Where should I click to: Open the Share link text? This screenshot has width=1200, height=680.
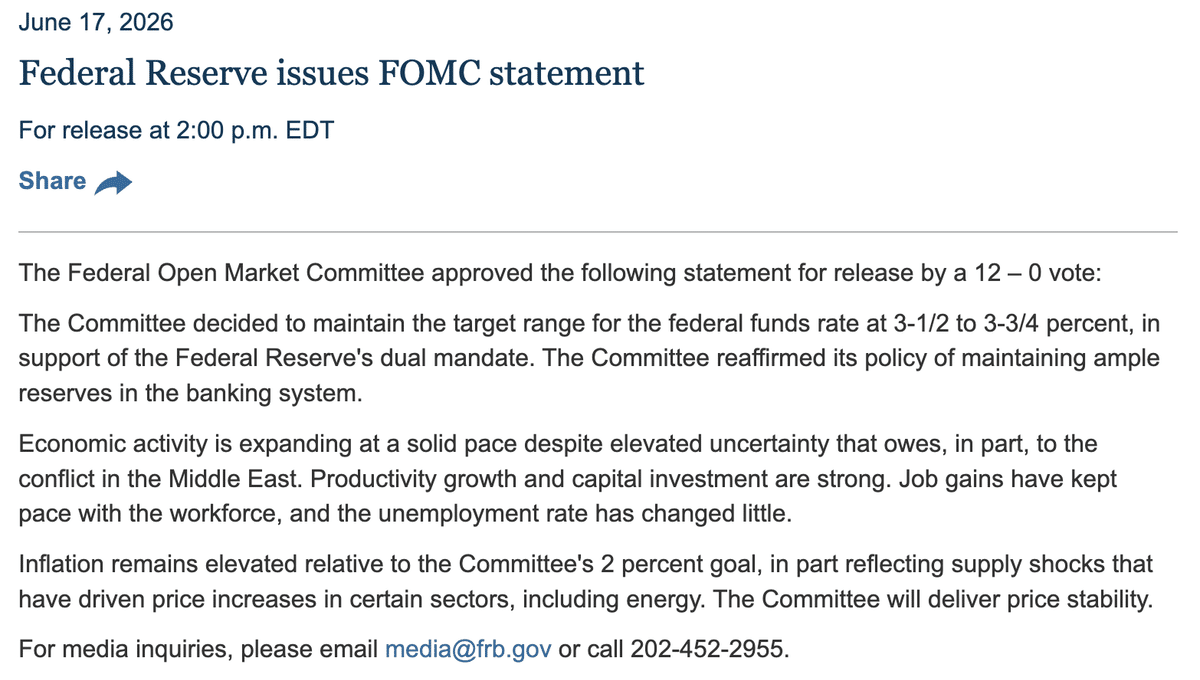pos(52,181)
